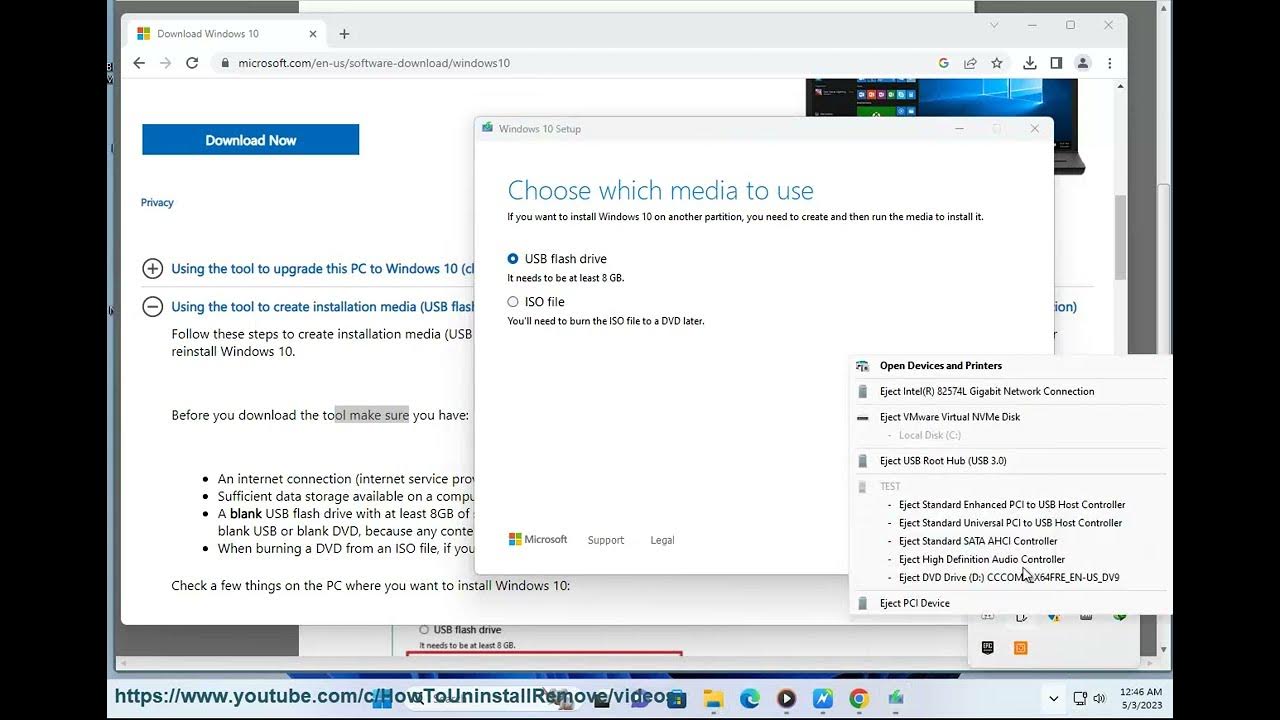Viewport: 1280px width, 720px height.
Task: Eject Standard Enhanced PCI to USB Host Controller
Action: point(1010,505)
